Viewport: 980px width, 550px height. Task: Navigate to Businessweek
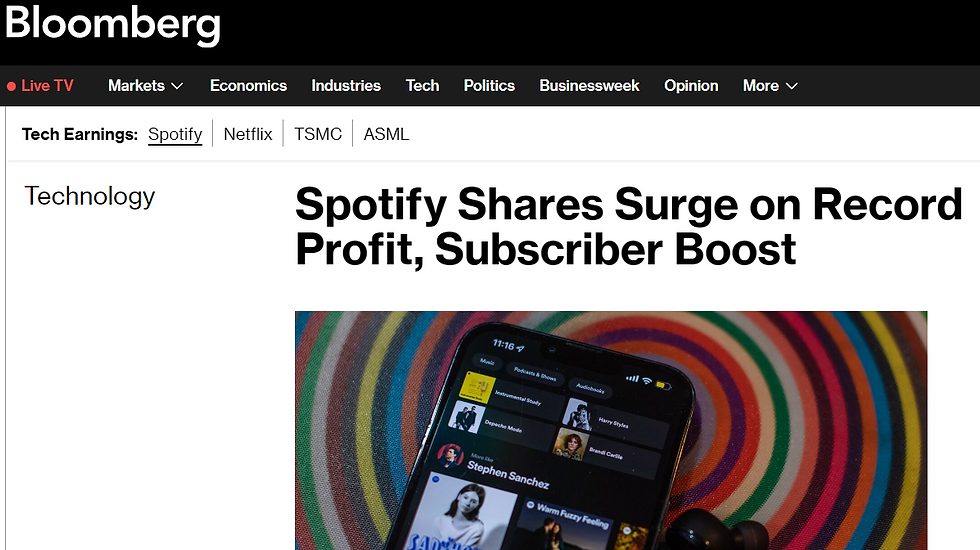point(589,86)
